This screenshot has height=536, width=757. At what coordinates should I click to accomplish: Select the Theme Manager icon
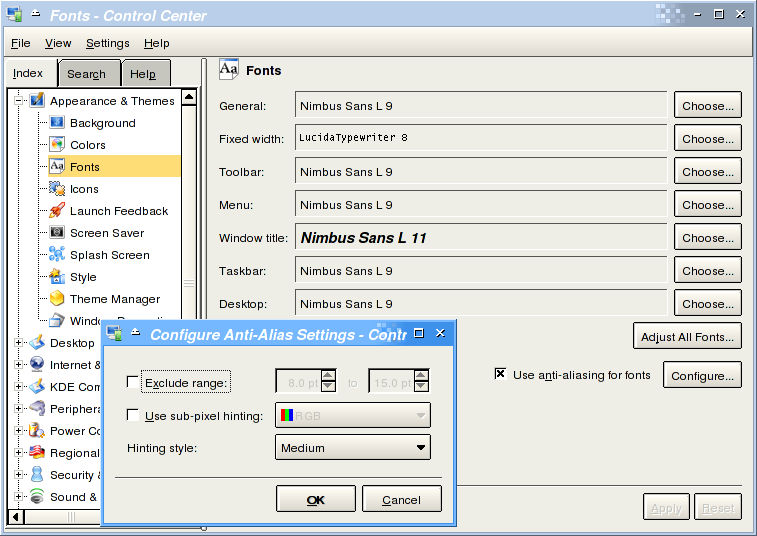(x=57, y=299)
